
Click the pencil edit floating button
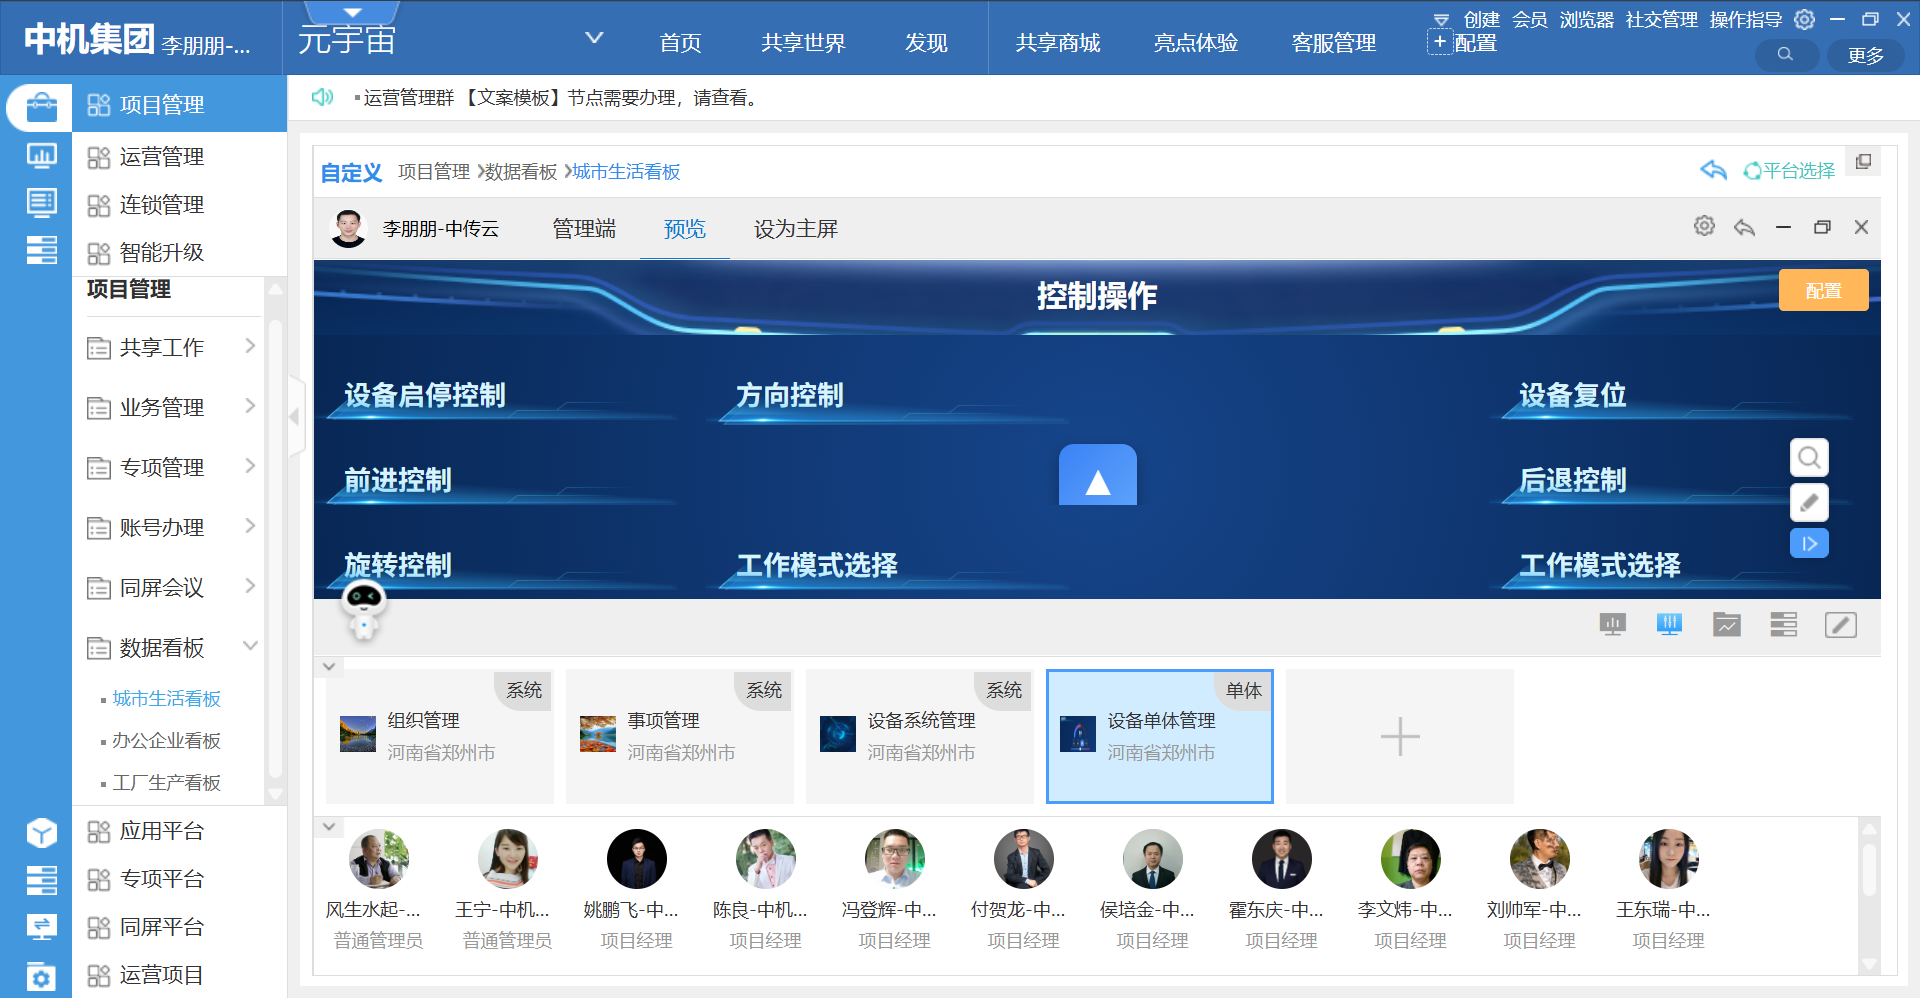1809,502
